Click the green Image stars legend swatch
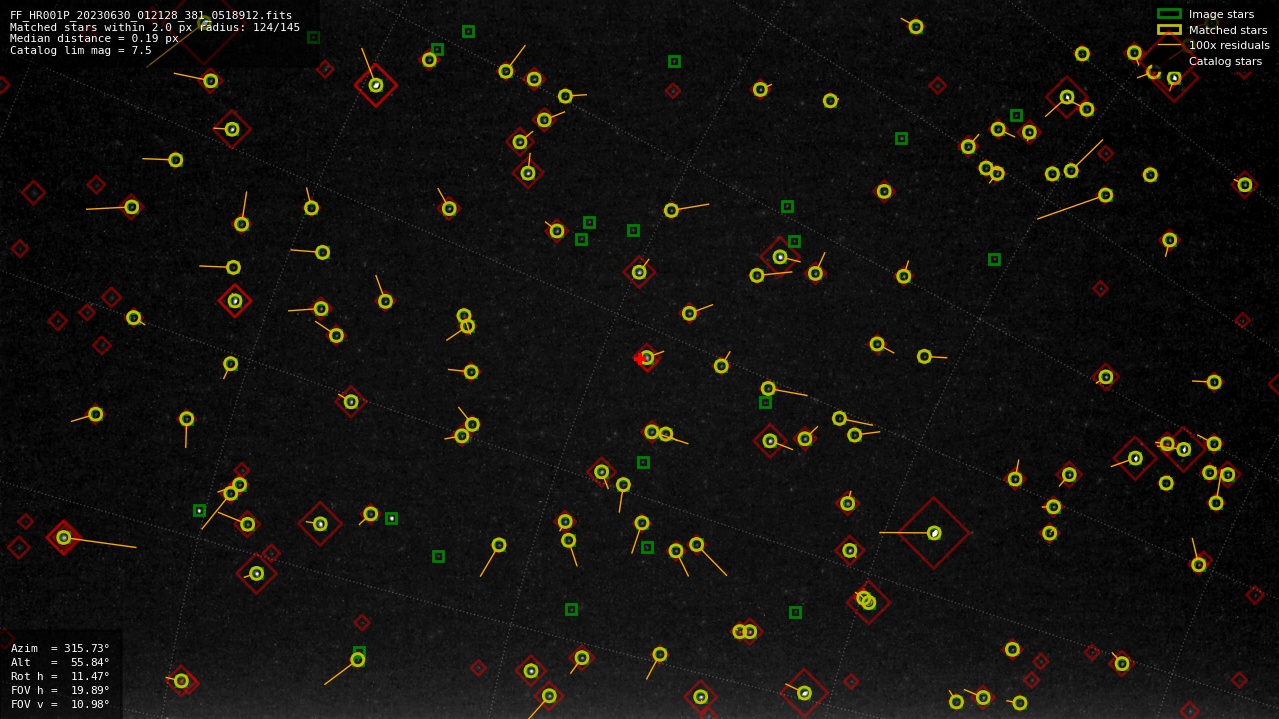Viewport: 1279px width, 719px height. 1169,14
